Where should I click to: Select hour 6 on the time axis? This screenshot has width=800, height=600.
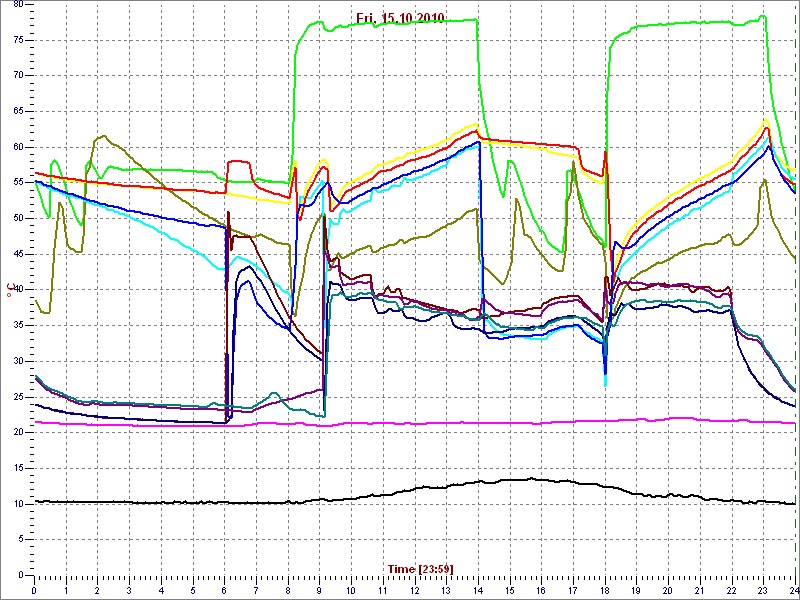click(x=225, y=590)
